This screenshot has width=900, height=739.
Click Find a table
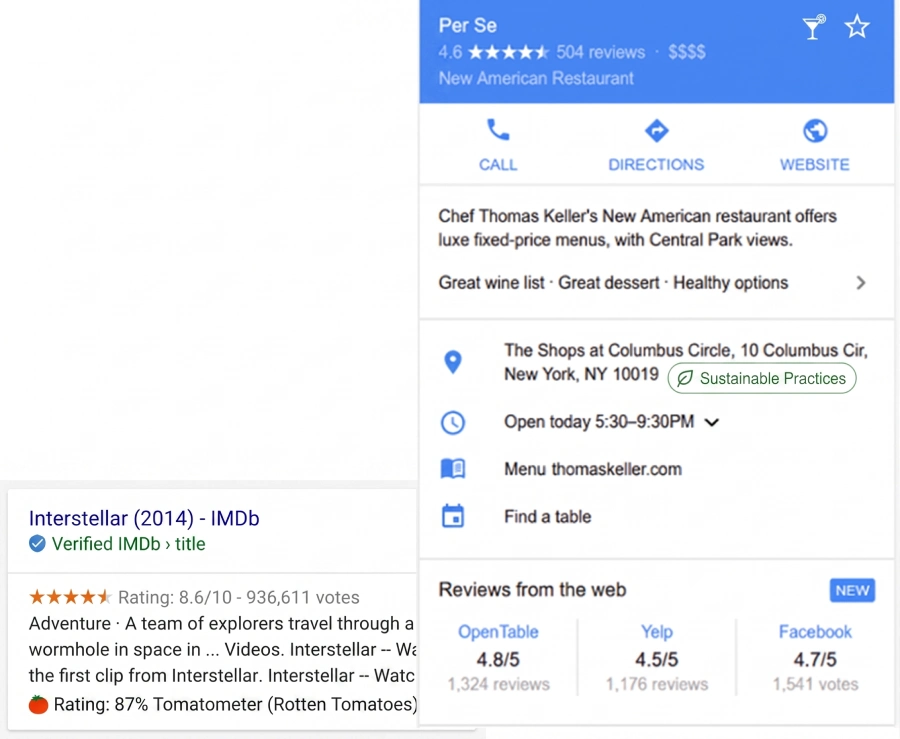pos(548,516)
